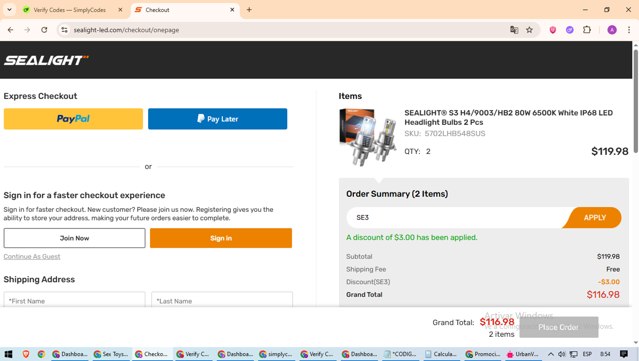Click the Last Name input field
The height and width of the screenshot is (361, 639).
coord(222,301)
